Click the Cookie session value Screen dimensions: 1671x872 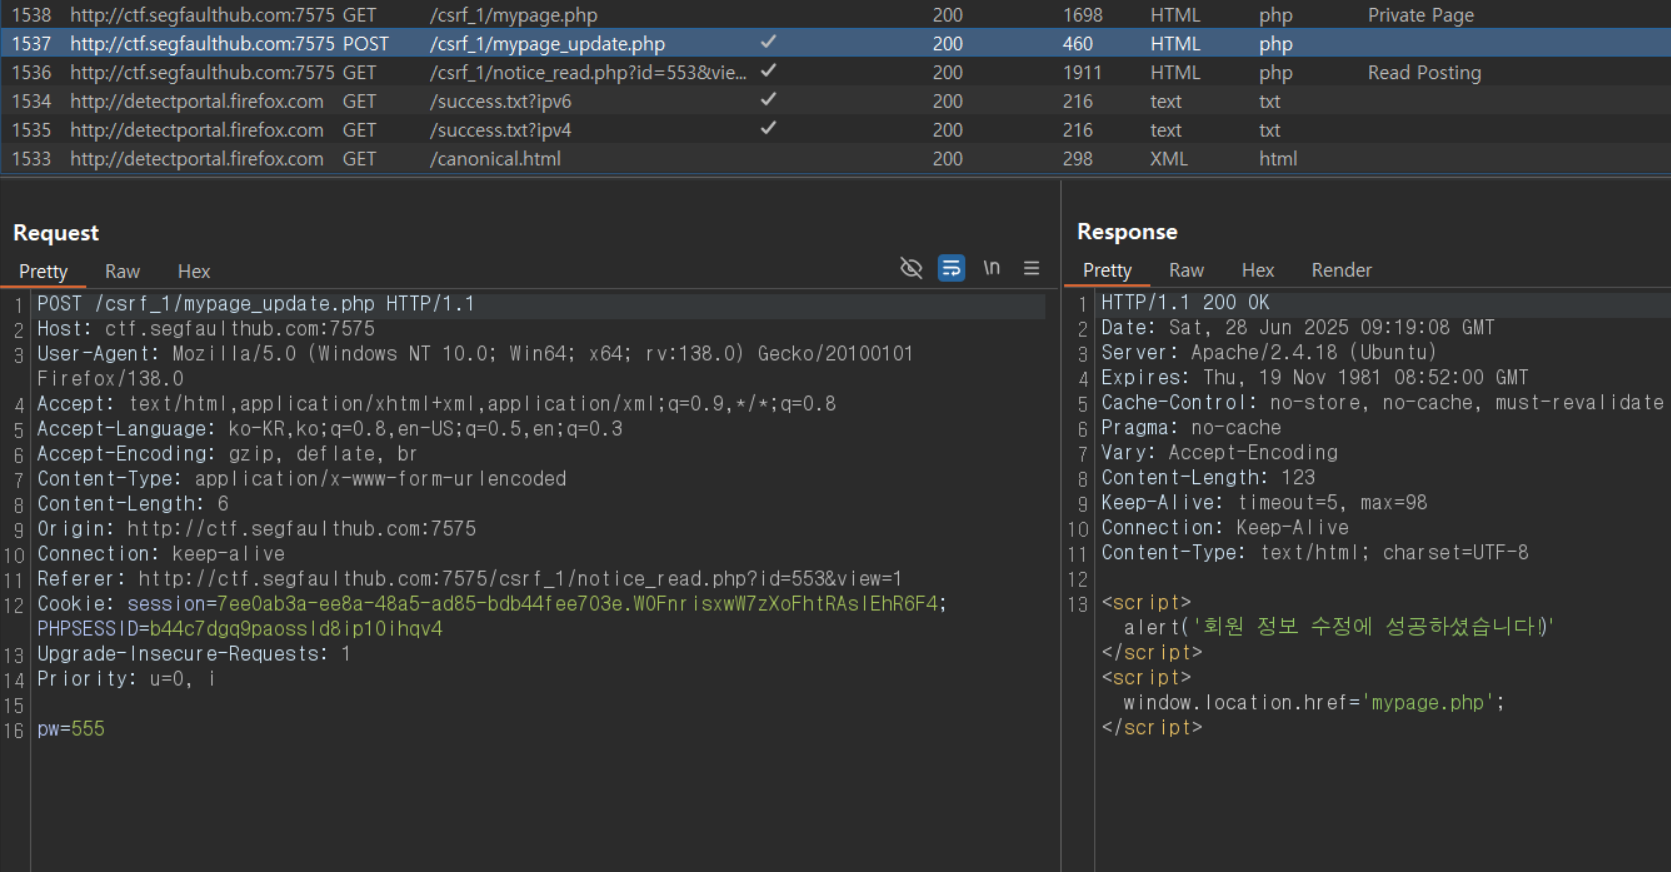coord(577,604)
